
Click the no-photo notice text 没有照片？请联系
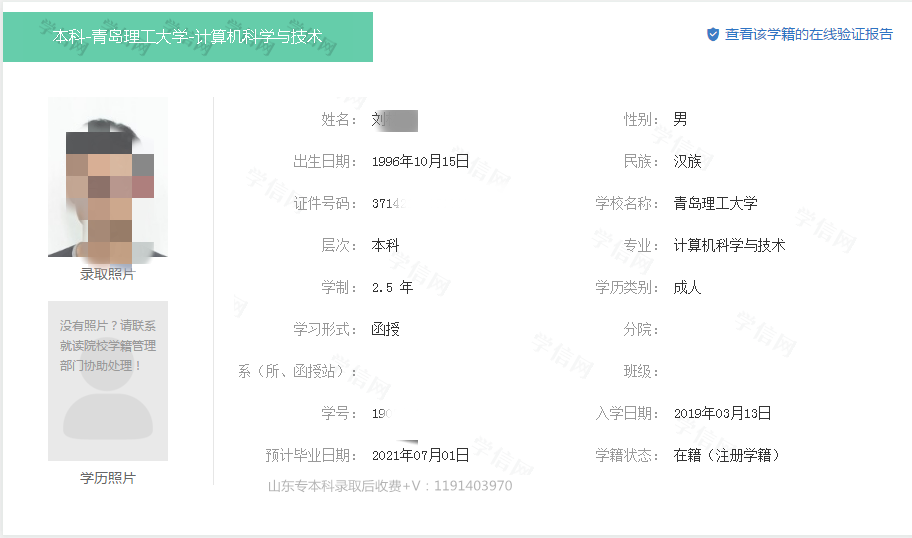point(108,326)
